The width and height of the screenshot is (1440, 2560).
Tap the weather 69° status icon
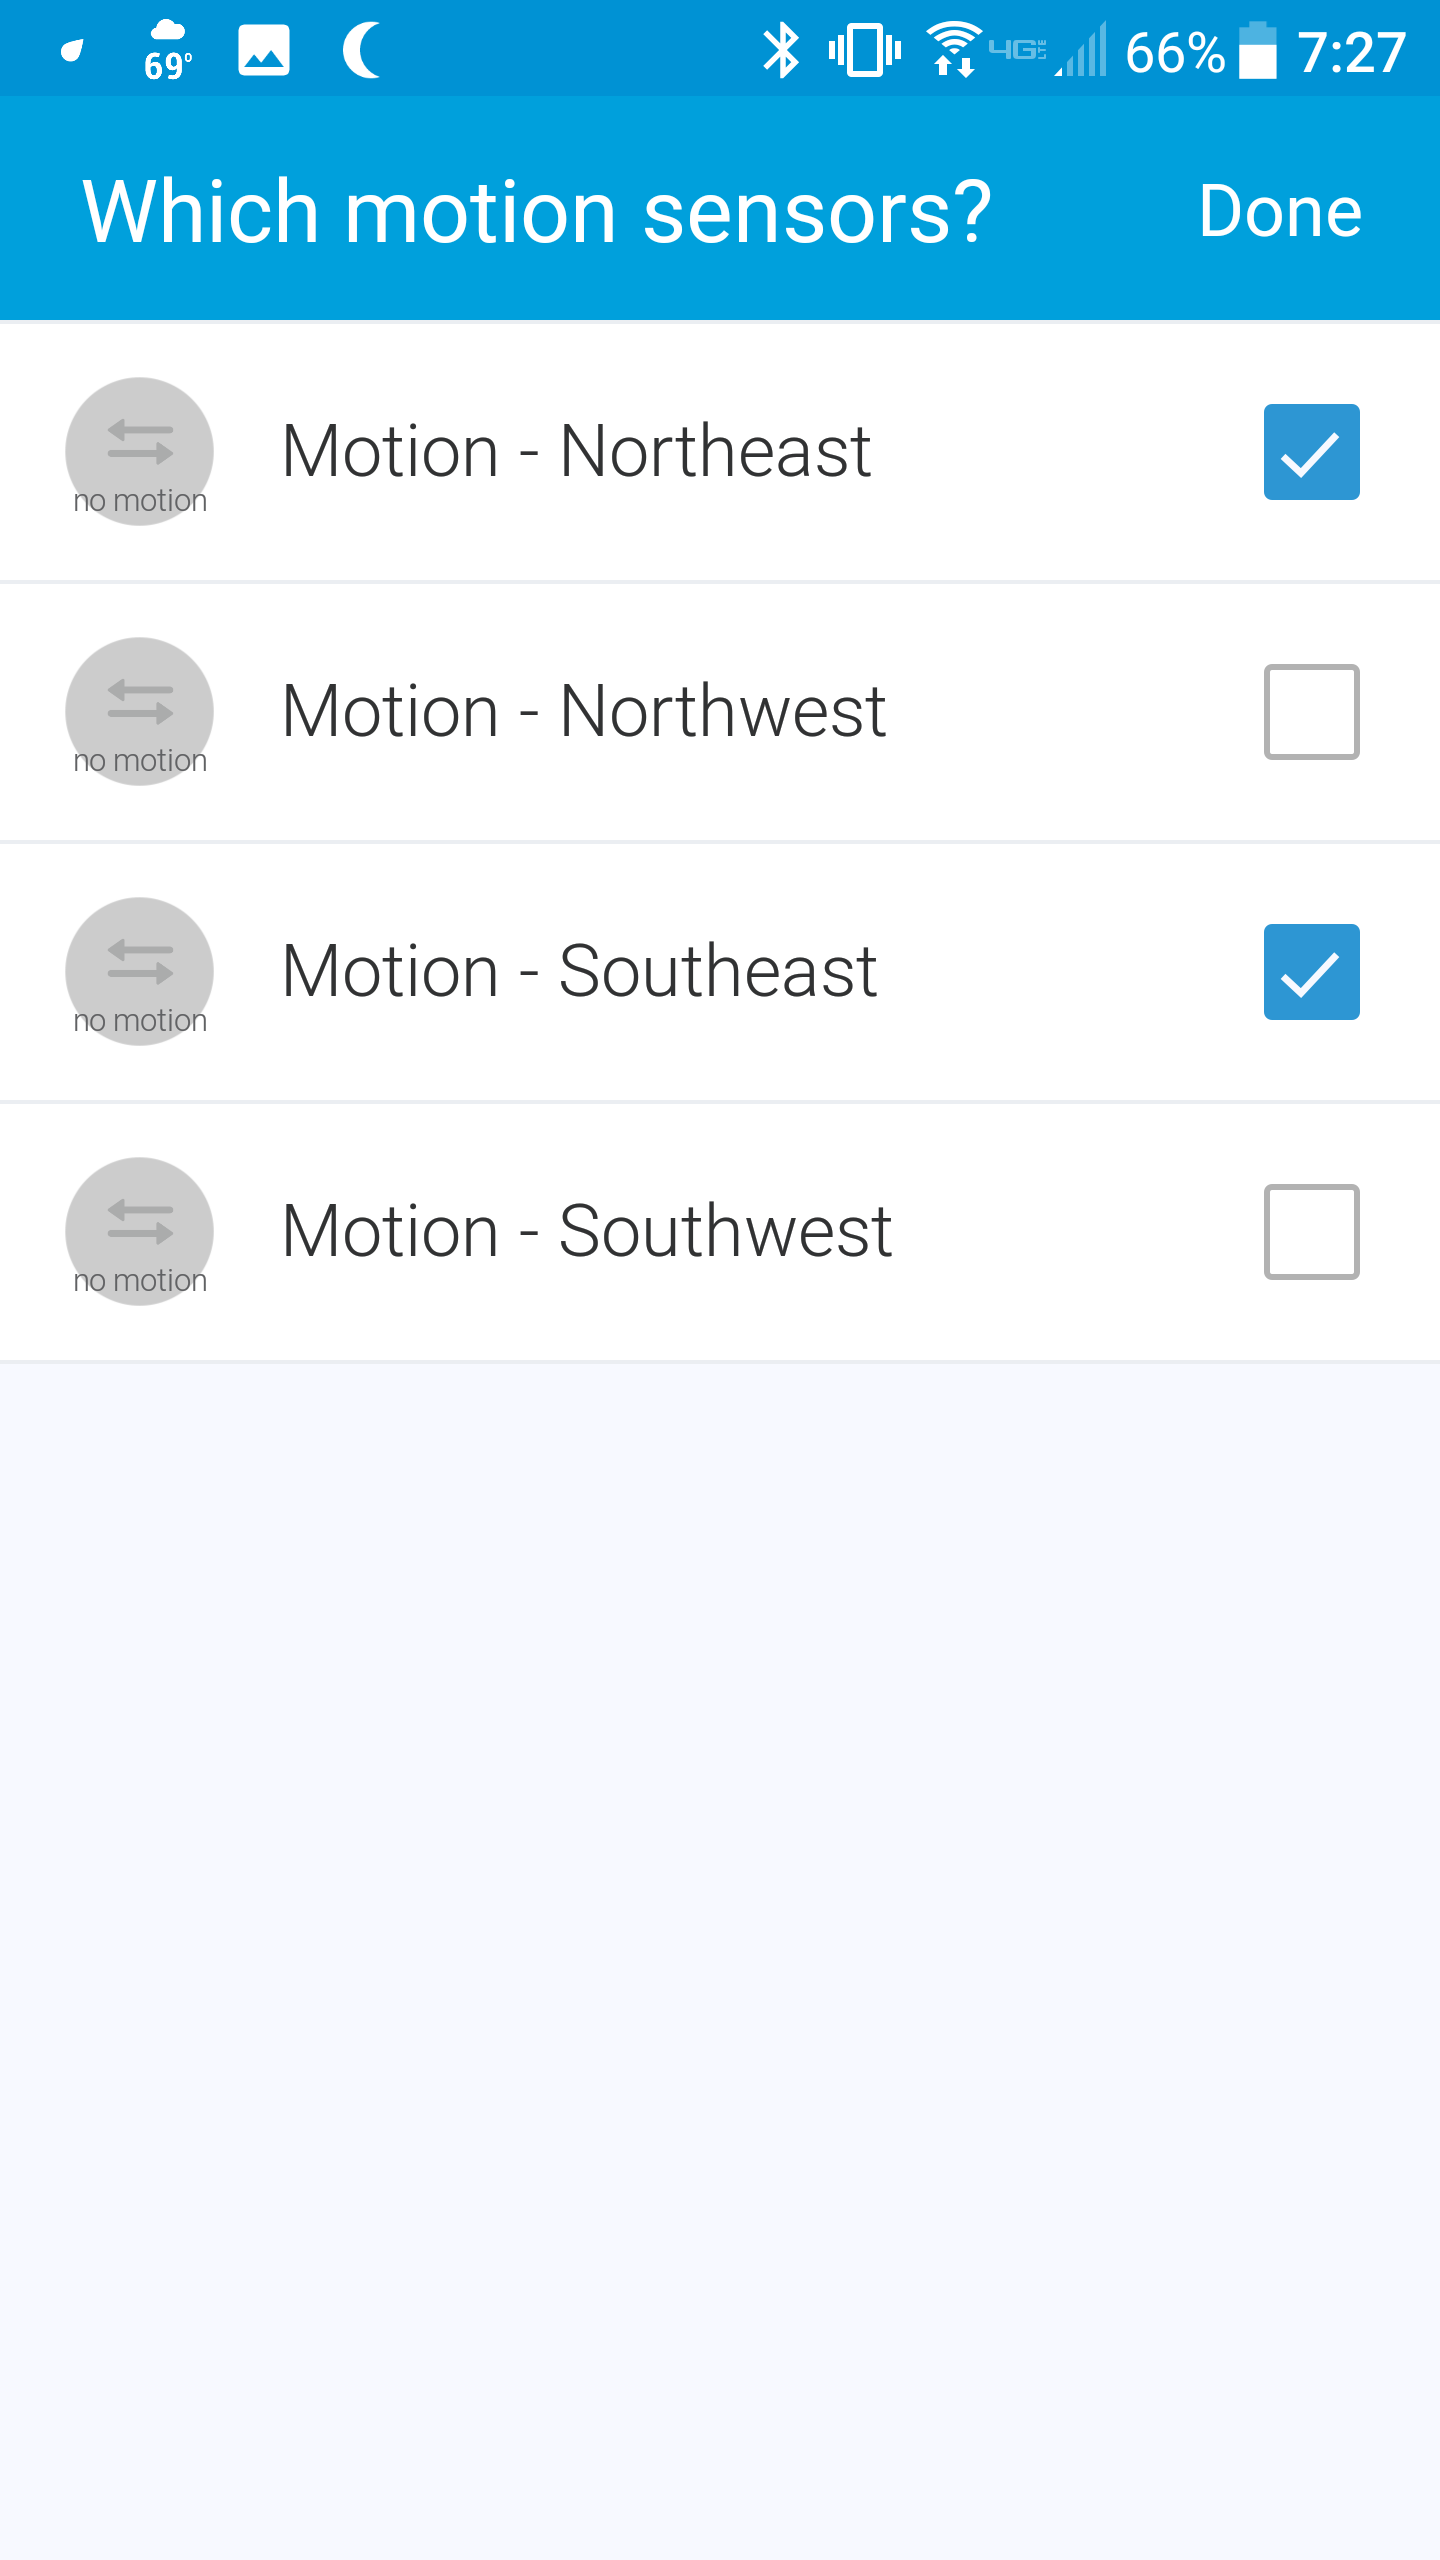coord(167,50)
